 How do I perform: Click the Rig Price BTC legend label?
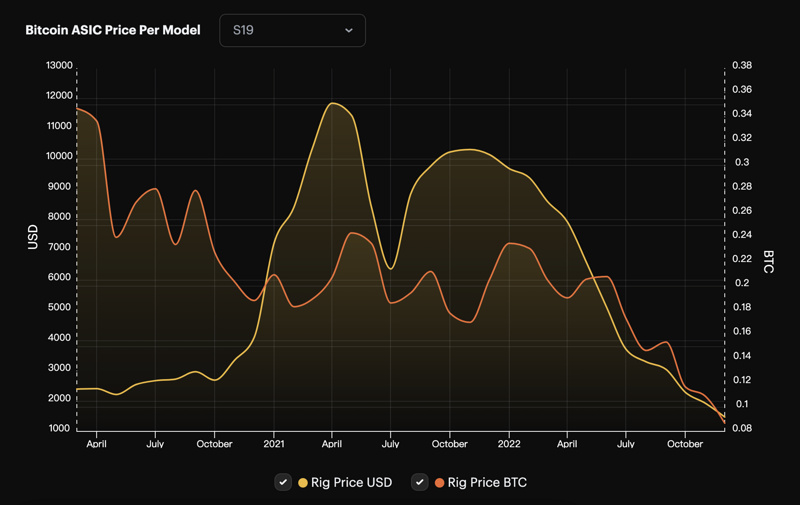point(487,483)
